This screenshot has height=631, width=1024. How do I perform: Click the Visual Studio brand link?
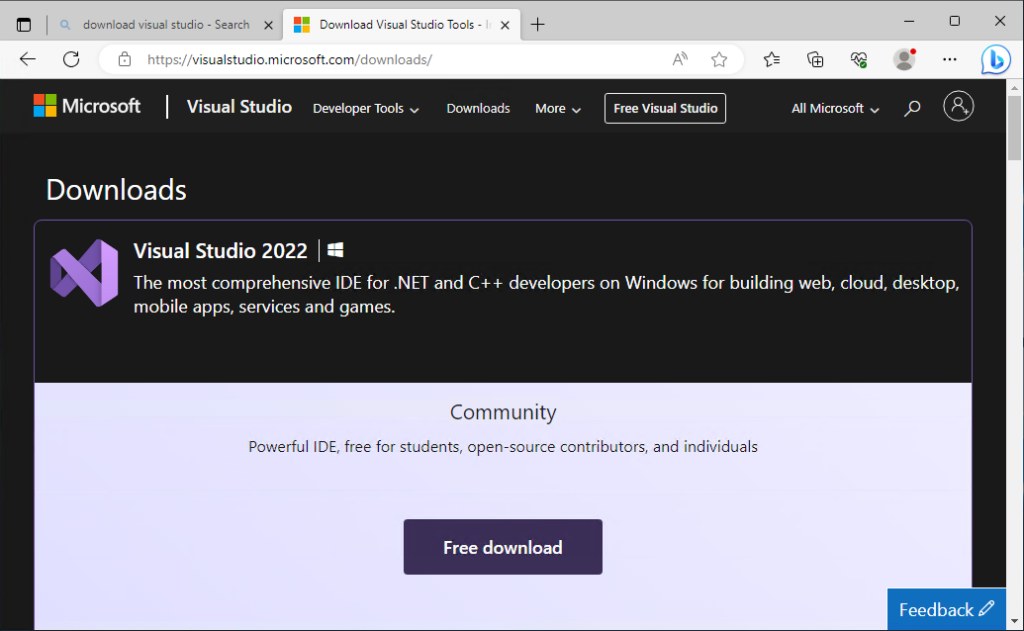click(239, 106)
